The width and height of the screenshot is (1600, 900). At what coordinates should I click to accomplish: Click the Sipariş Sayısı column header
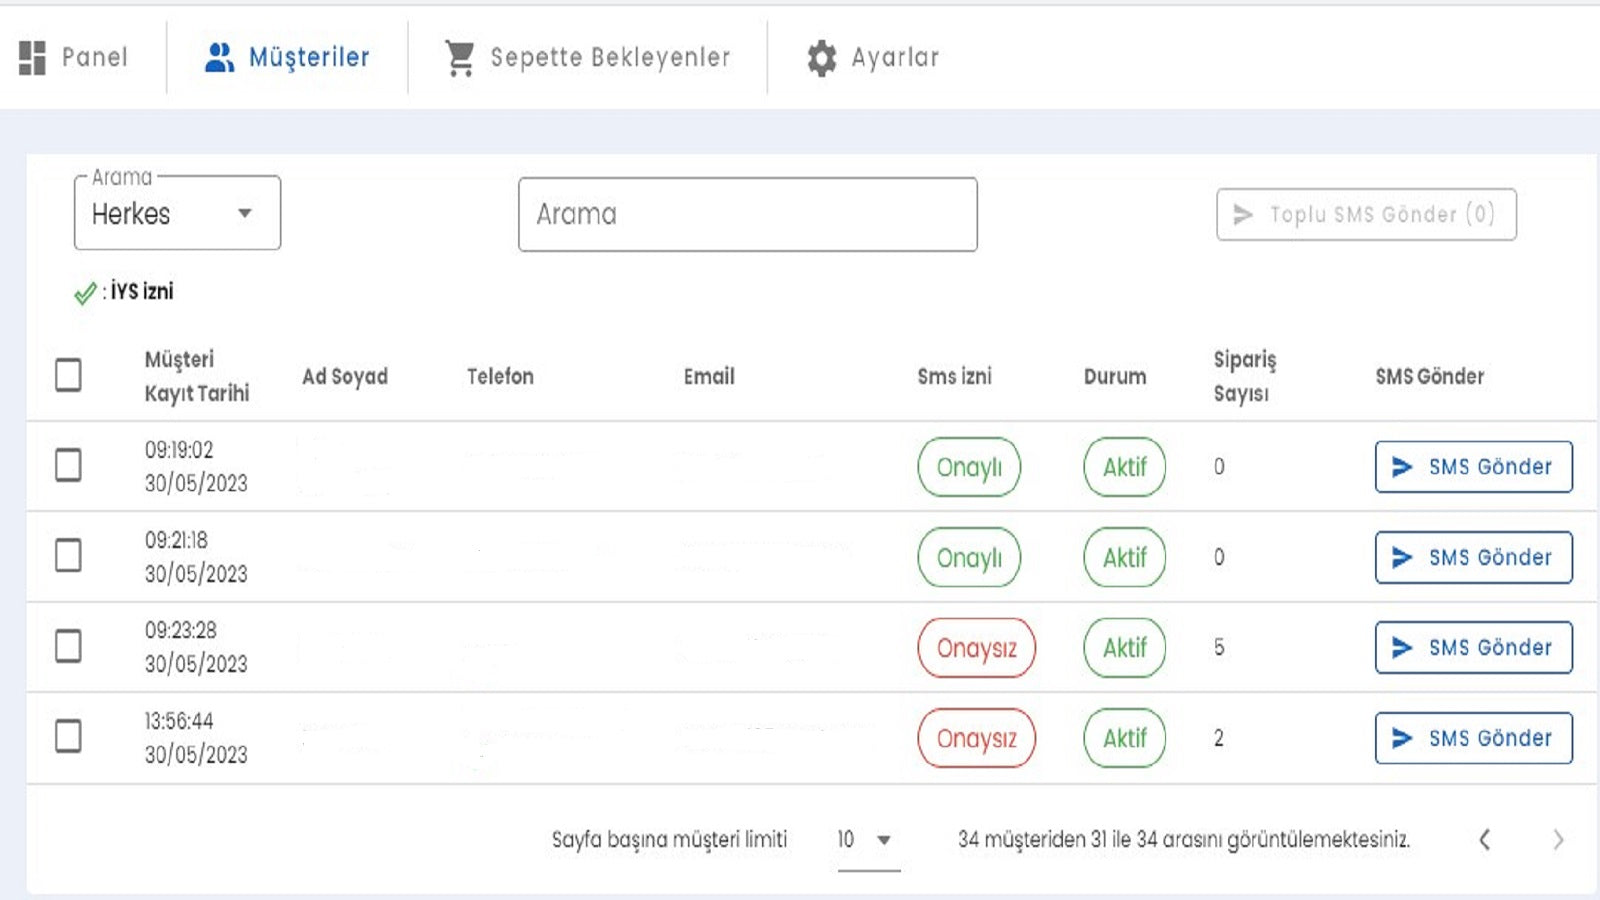1245,376
